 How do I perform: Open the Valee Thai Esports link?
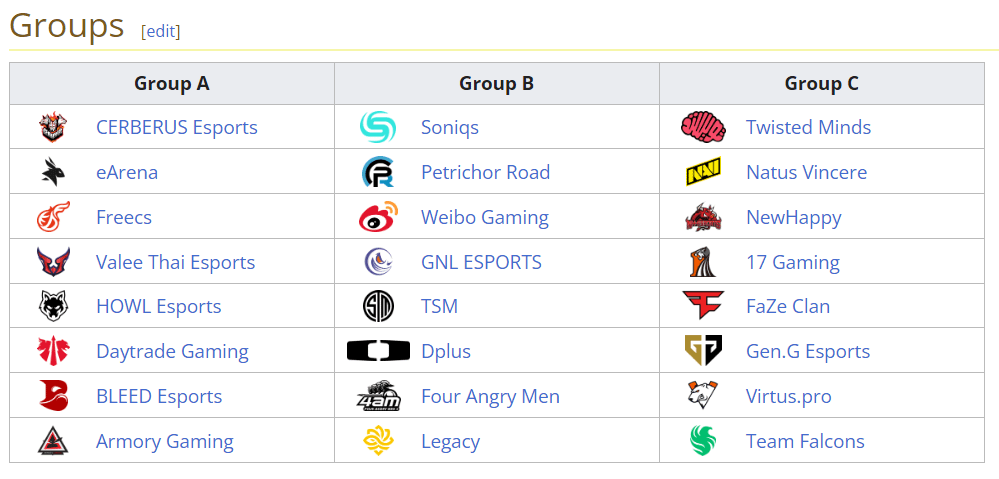point(175,262)
